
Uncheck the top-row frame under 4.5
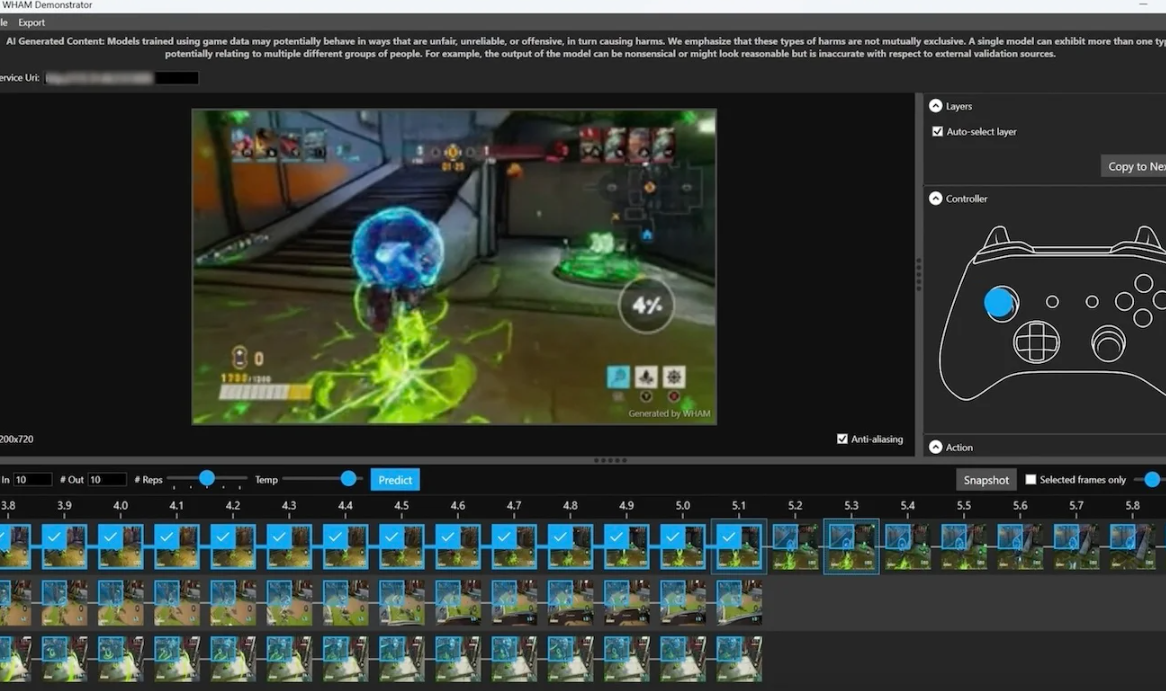tap(391, 536)
